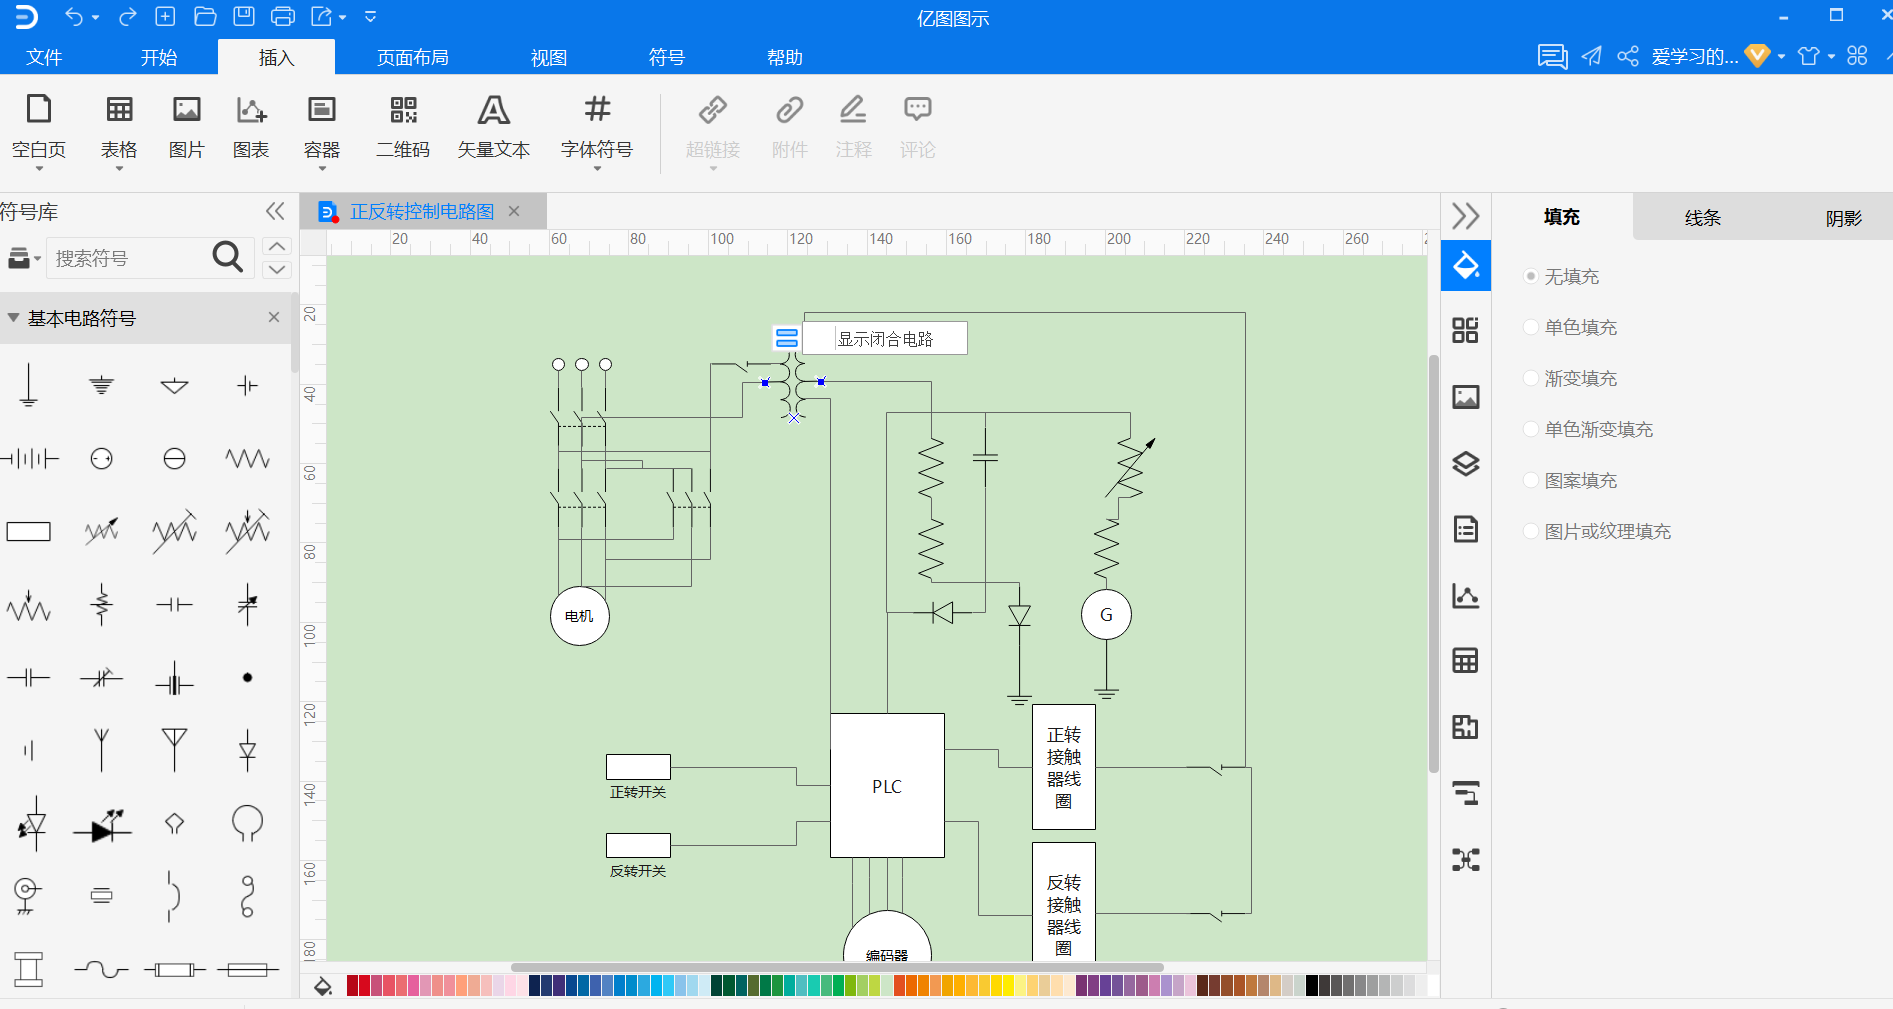Open the export dropdown arrow
Viewport: 1893px width, 1009px height.
pyautogui.click(x=342, y=18)
